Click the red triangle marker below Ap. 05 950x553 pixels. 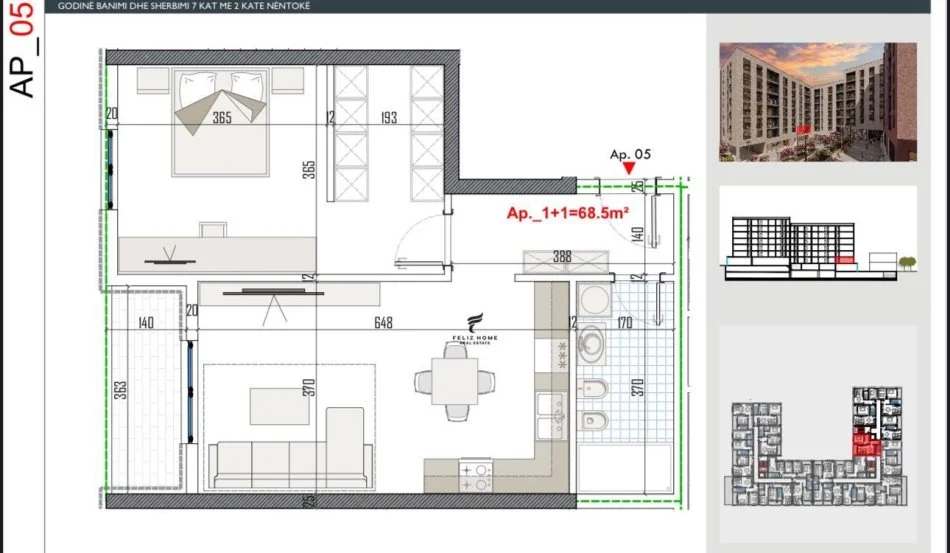tap(629, 170)
